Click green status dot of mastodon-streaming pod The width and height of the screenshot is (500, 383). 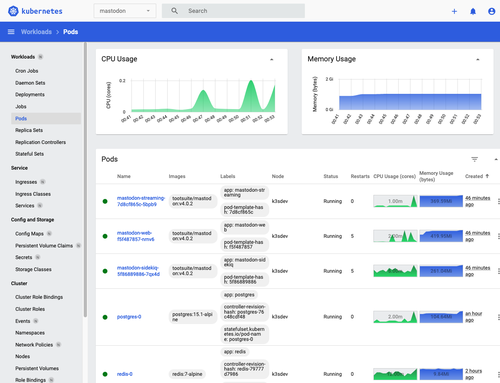pos(105,201)
